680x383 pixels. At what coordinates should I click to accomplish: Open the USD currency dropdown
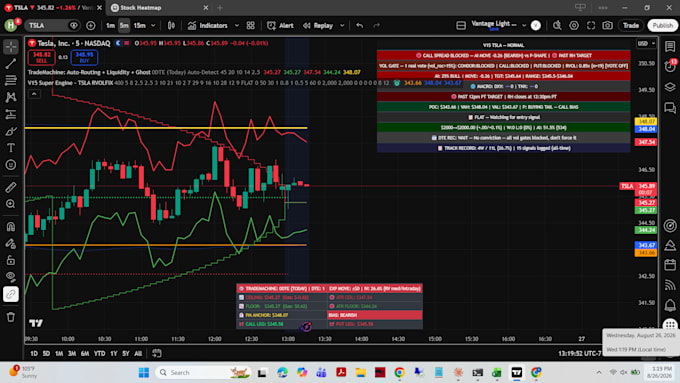pos(646,43)
